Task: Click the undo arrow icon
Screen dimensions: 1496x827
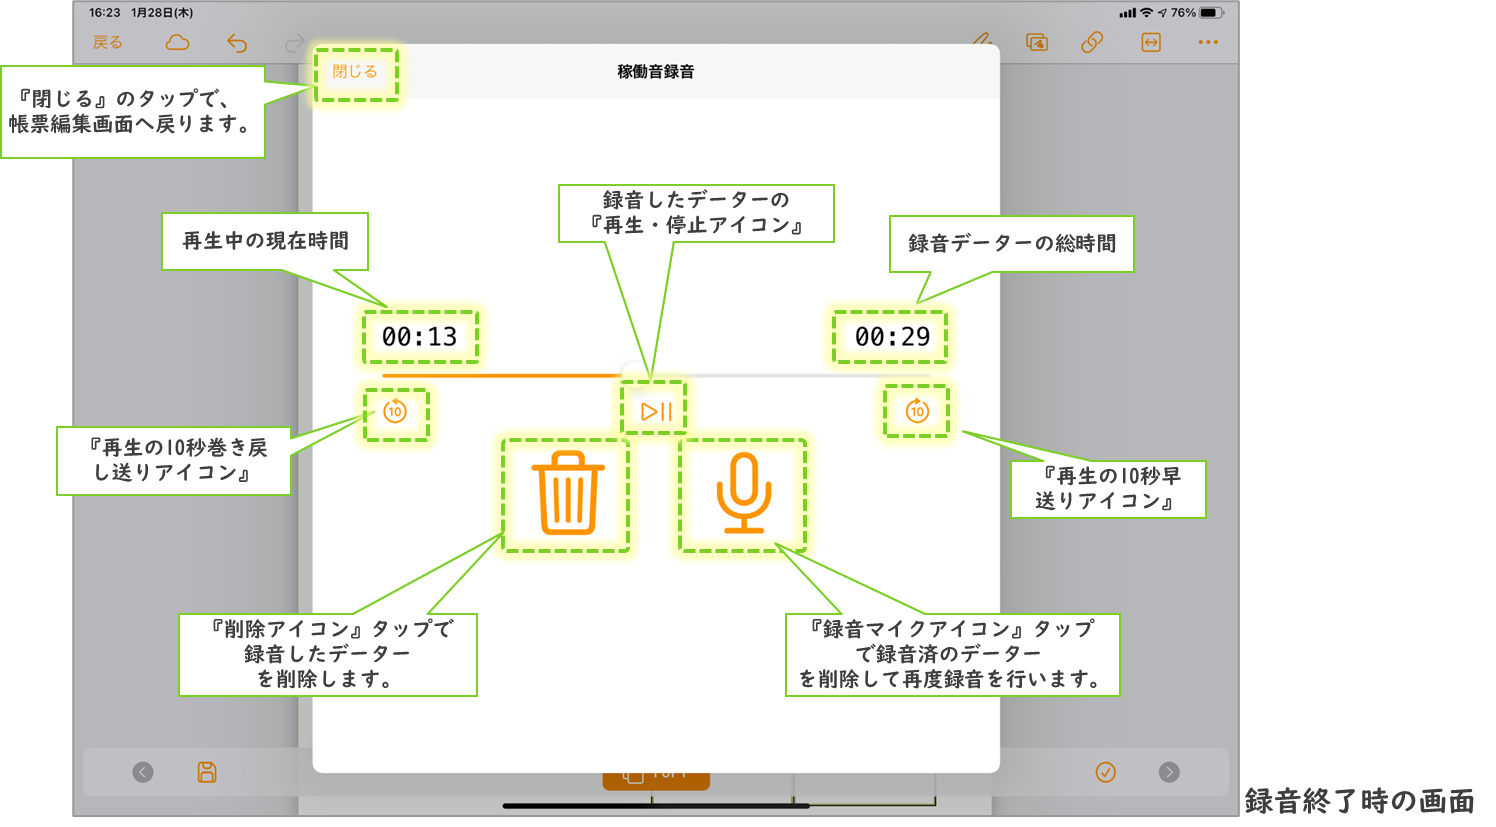Action: tap(237, 42)
